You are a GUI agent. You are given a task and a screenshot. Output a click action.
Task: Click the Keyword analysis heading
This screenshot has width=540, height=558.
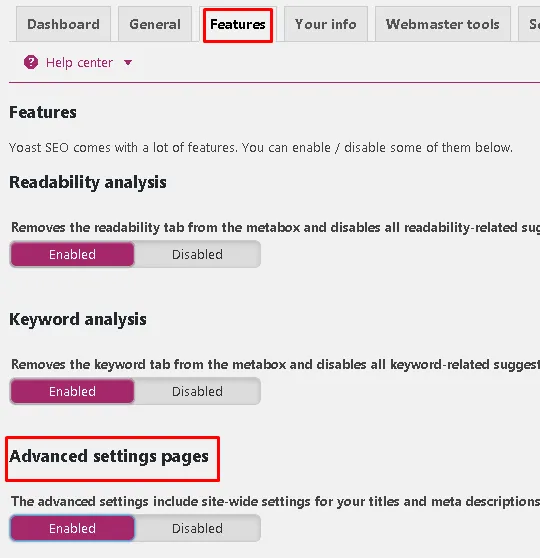(78, 319)
